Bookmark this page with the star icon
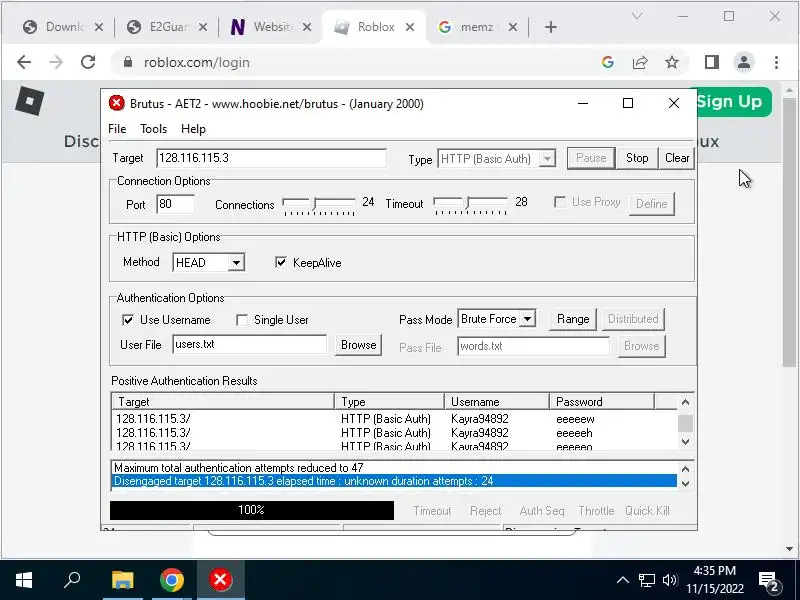 point(672,62)
